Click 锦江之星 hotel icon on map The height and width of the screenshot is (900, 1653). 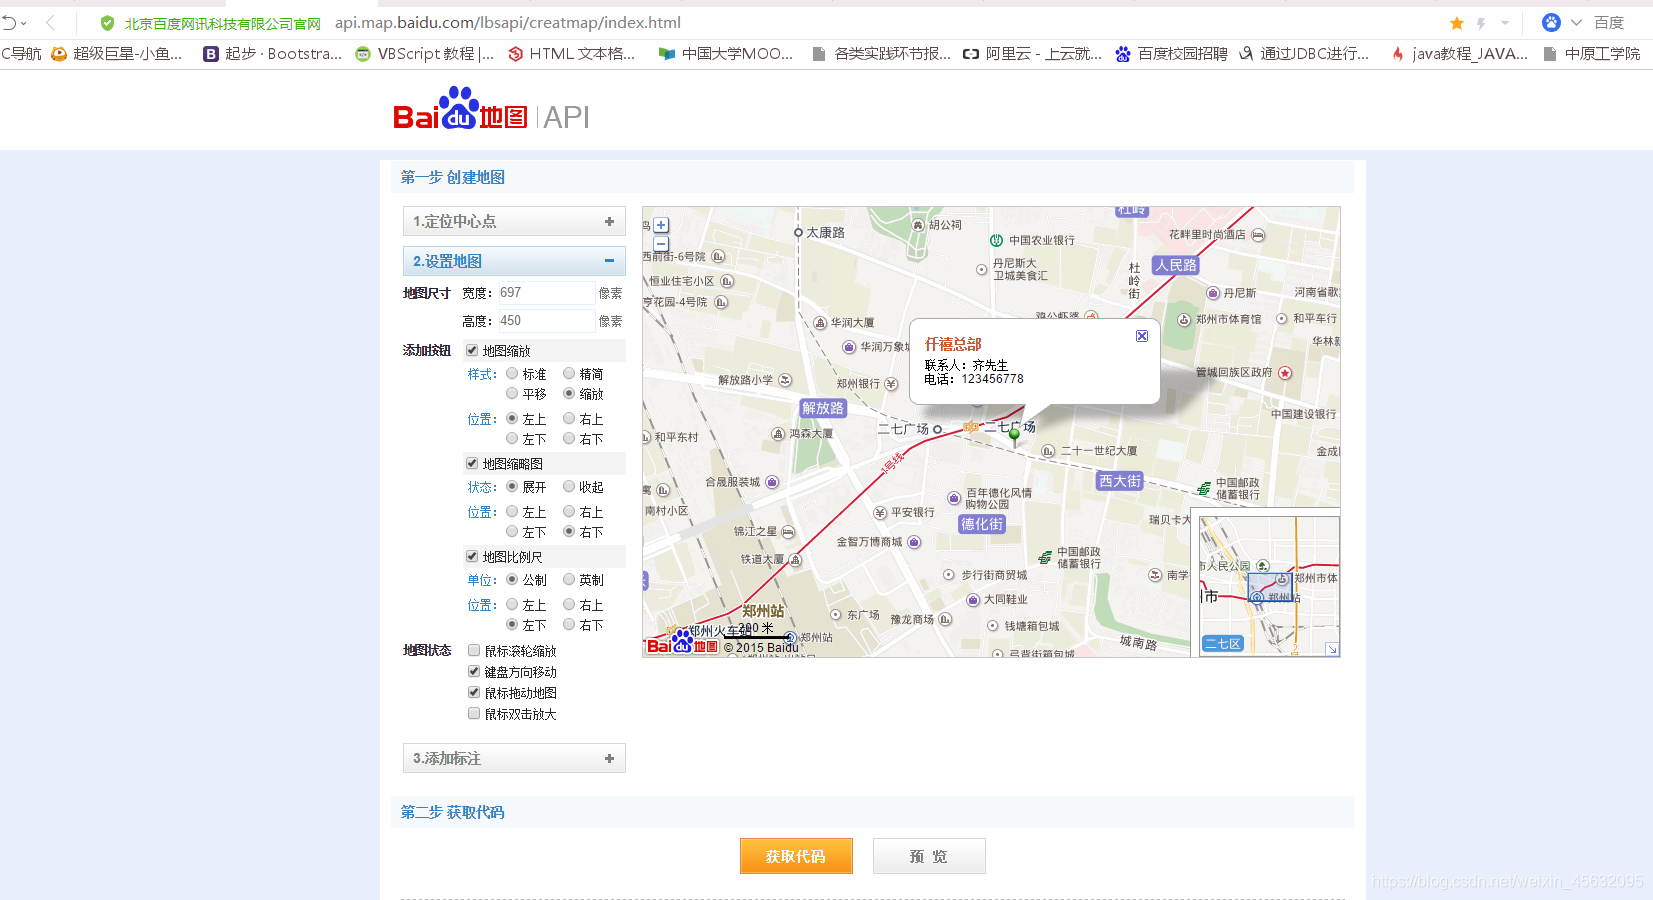pyautogui.click(x=788, y=532)
